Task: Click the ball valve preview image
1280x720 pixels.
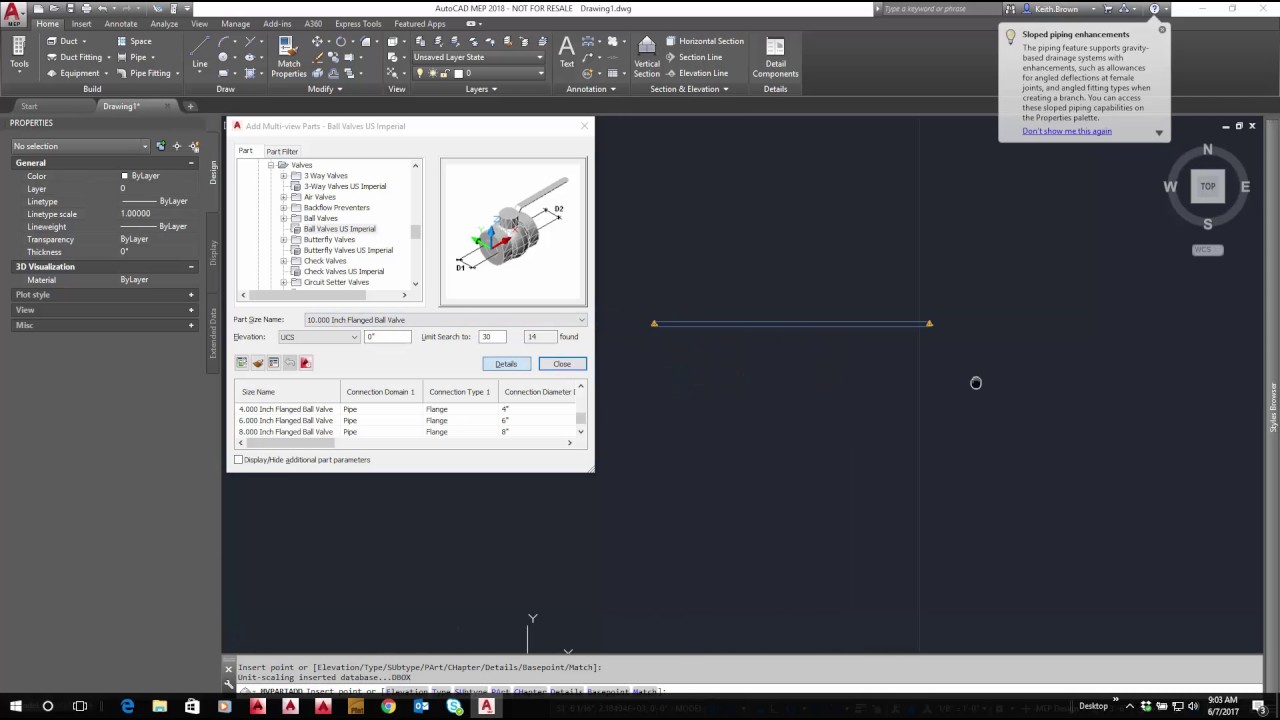Action: point(513,231)
